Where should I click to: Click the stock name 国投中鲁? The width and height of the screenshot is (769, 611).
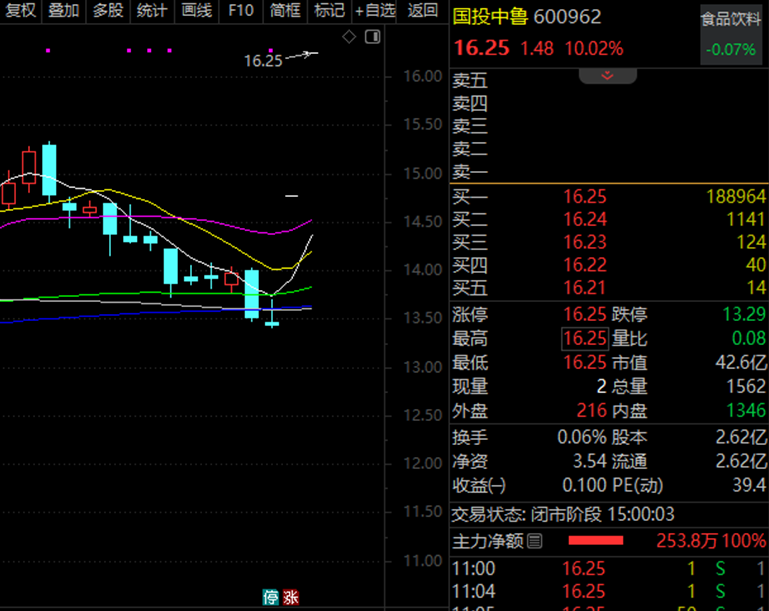point(490,17)
